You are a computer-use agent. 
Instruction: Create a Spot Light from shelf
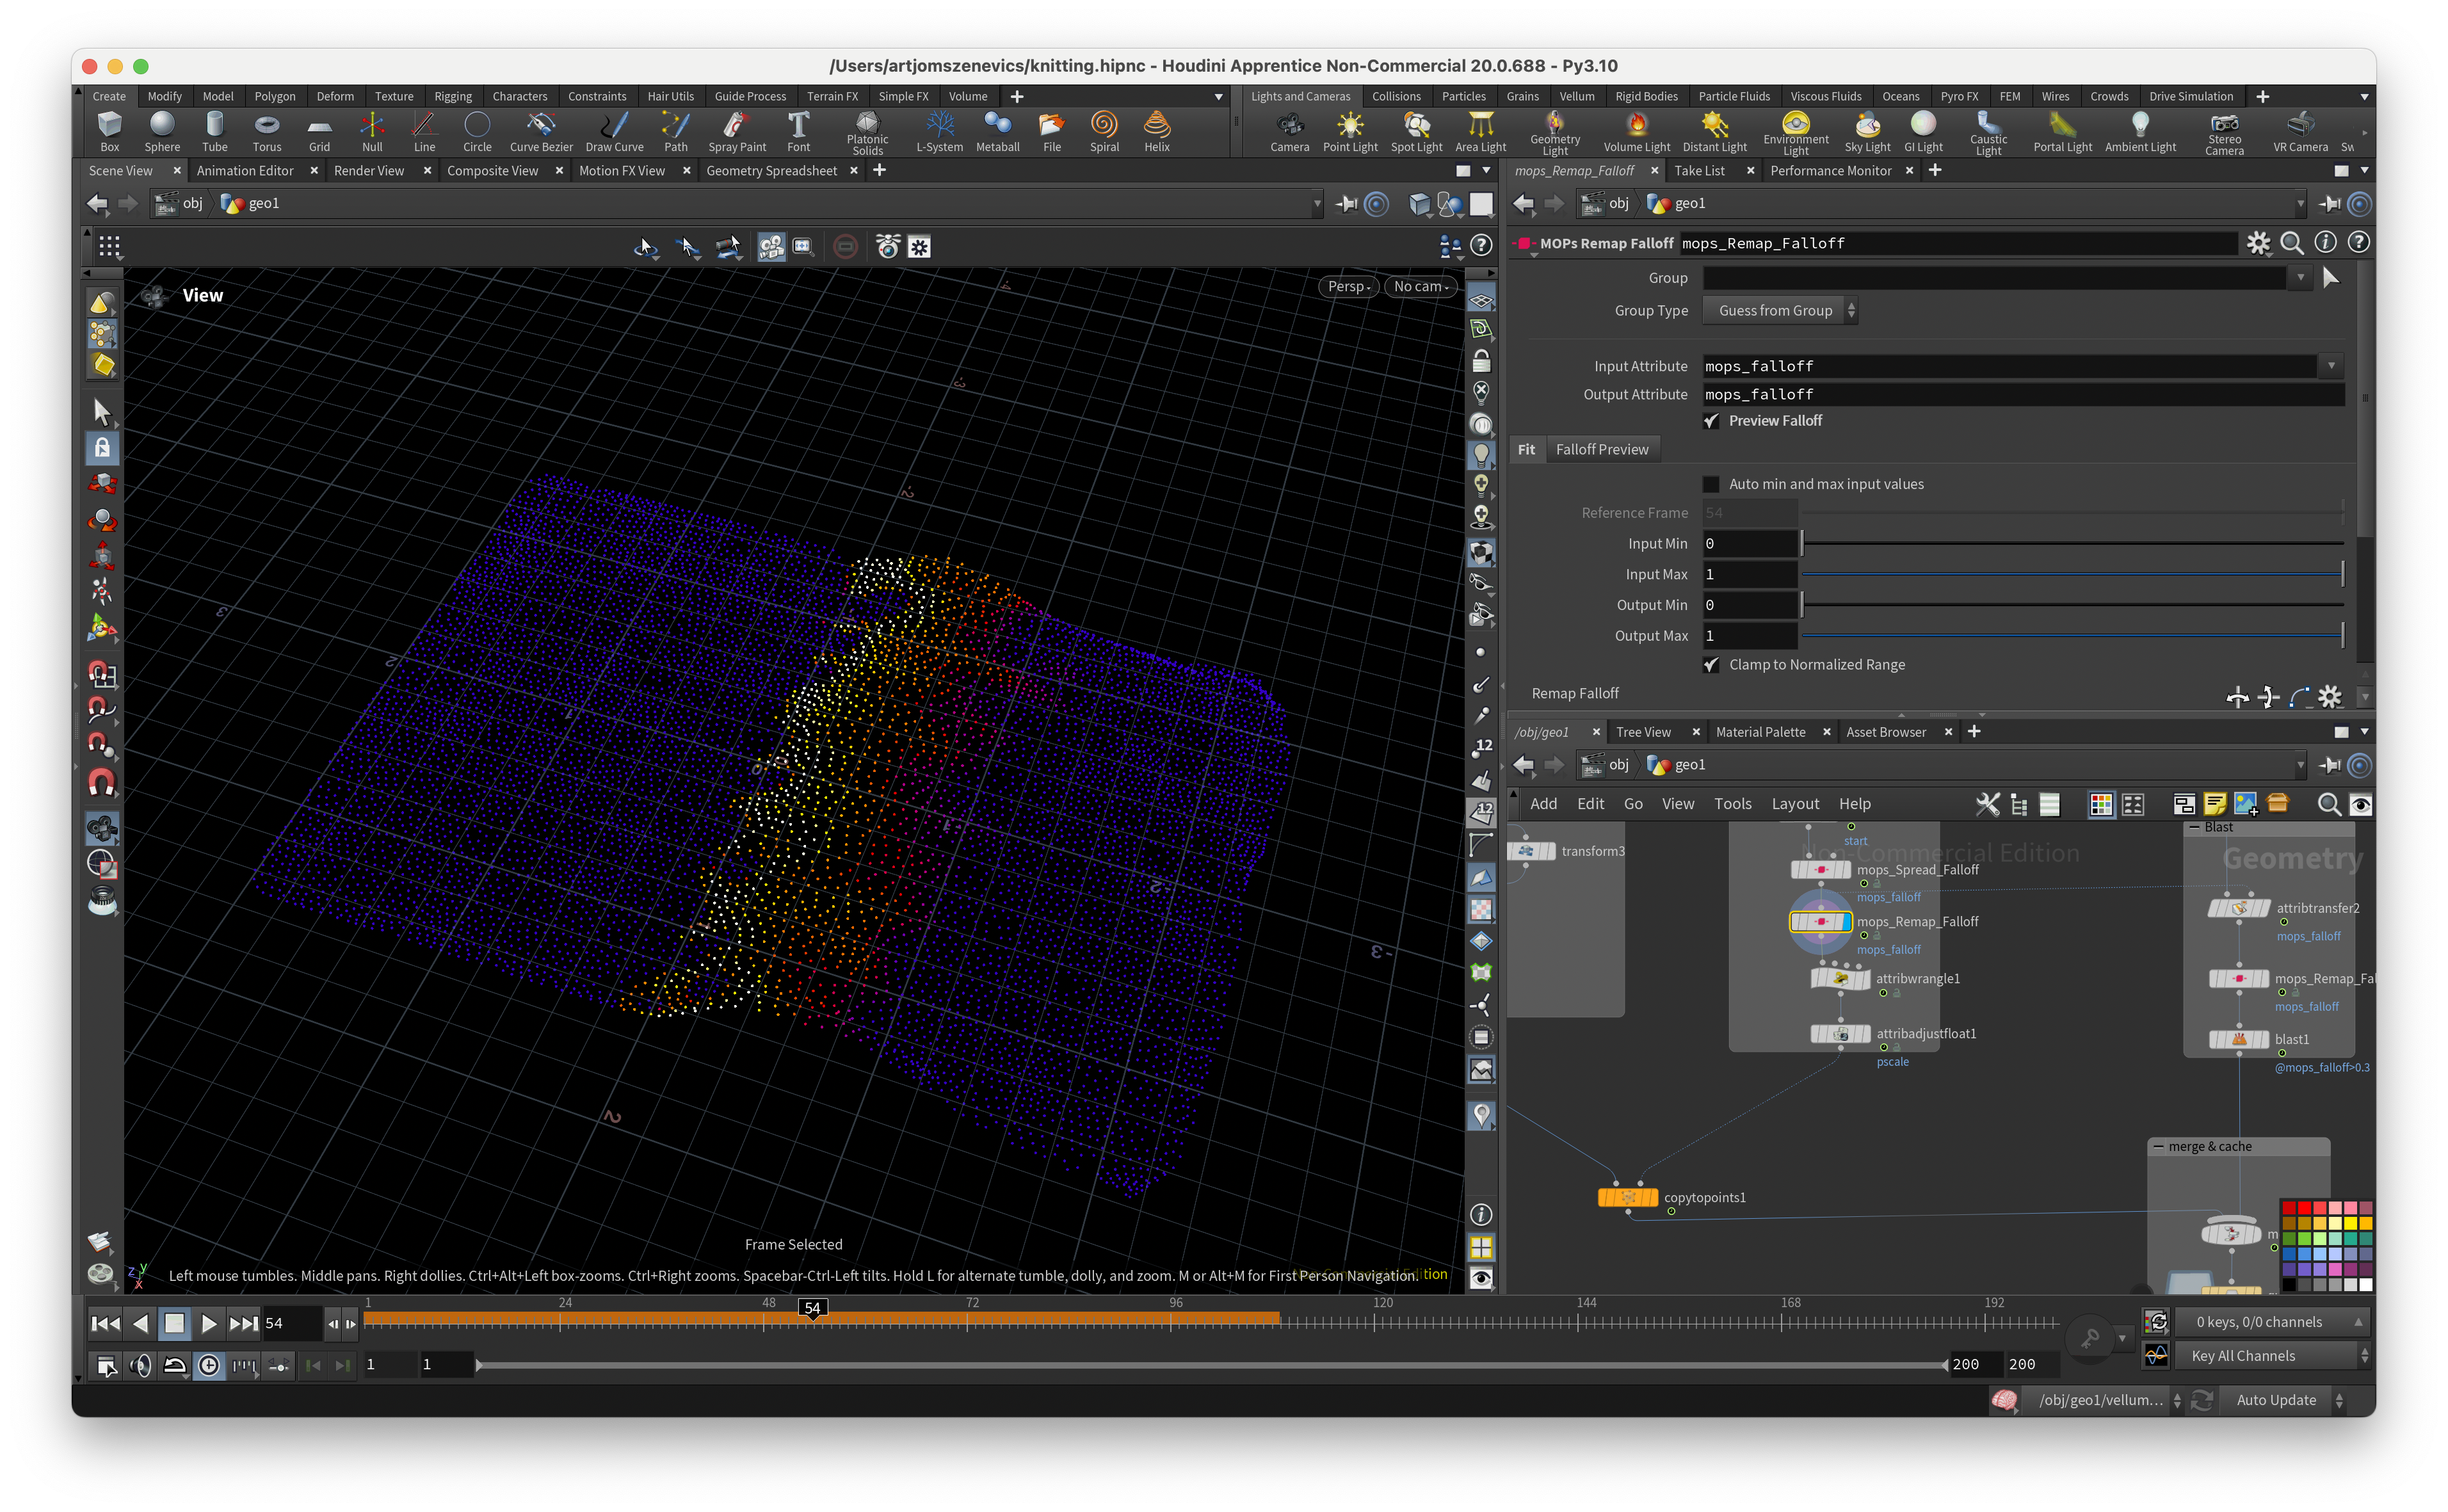point(1416,130)
